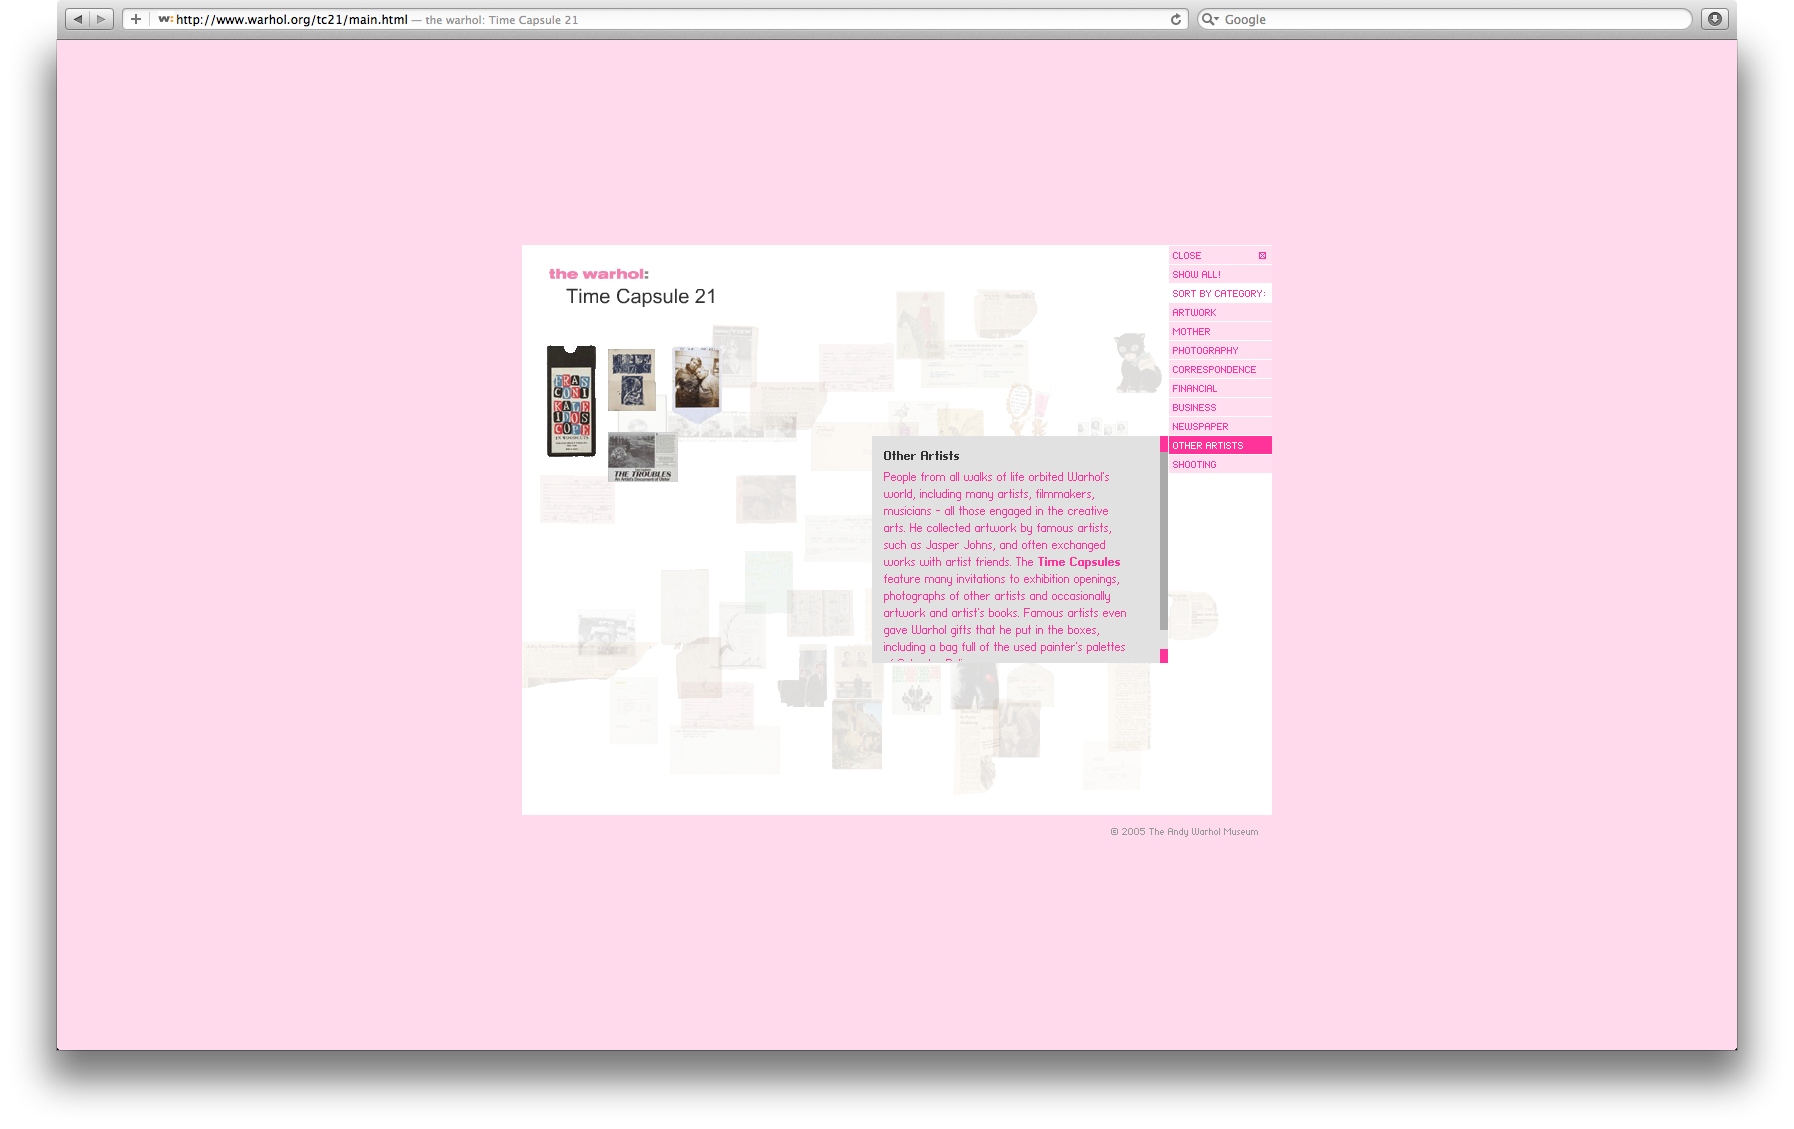Click the forward navigation arrow
Image resolution: width=1794 pixels, height=1129 pixels.
coord(101,18)
